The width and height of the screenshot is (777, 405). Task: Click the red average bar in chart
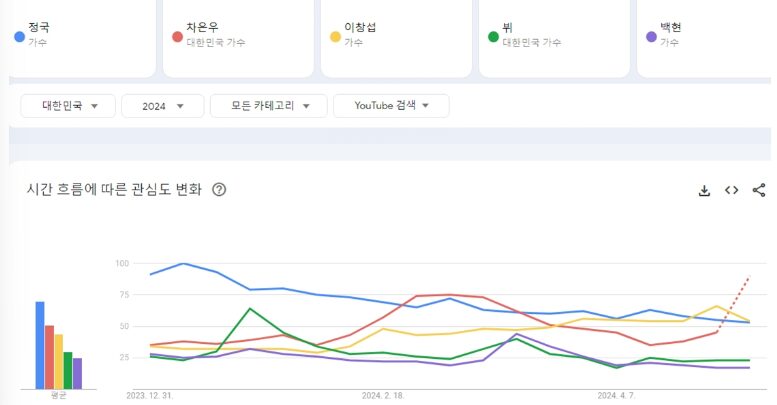pyautogui.click(x=49, y=357)
